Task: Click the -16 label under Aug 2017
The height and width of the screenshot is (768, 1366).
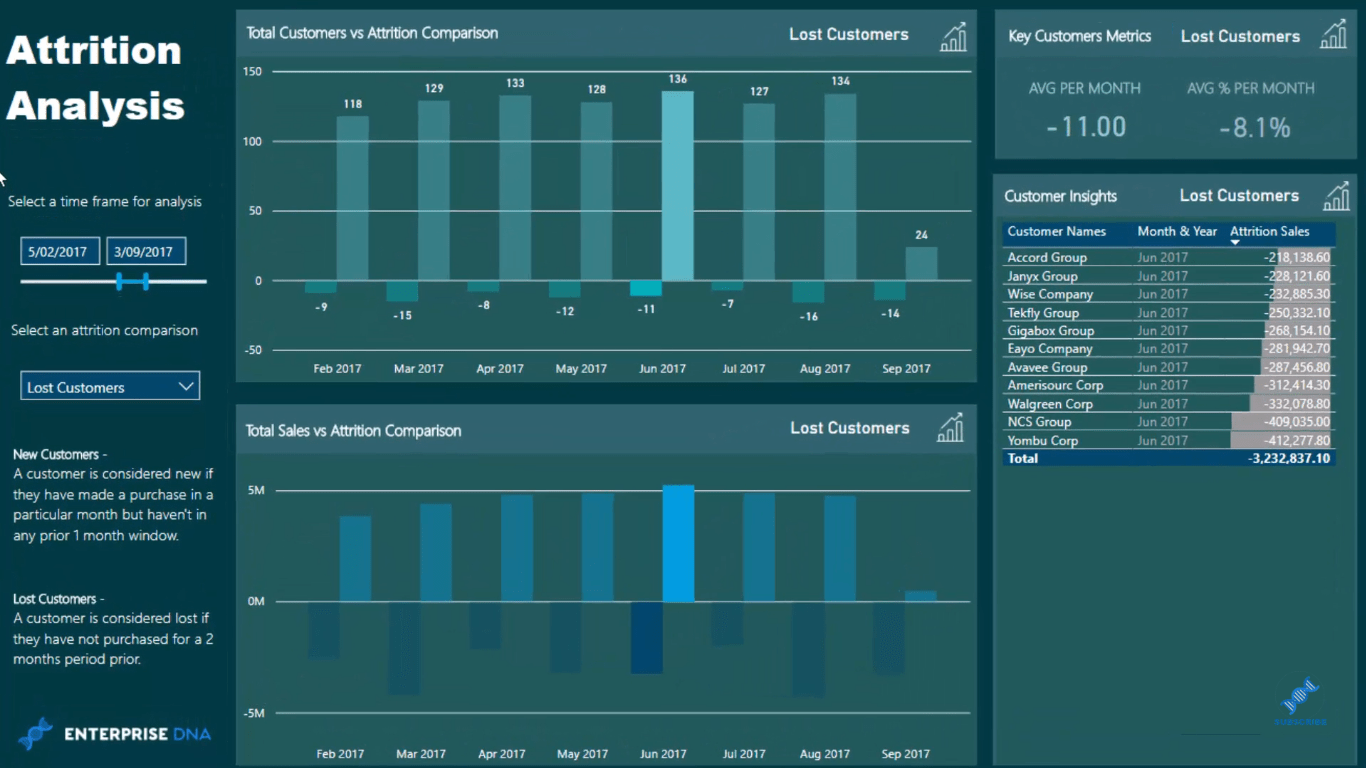Action: tap(808, 316)
